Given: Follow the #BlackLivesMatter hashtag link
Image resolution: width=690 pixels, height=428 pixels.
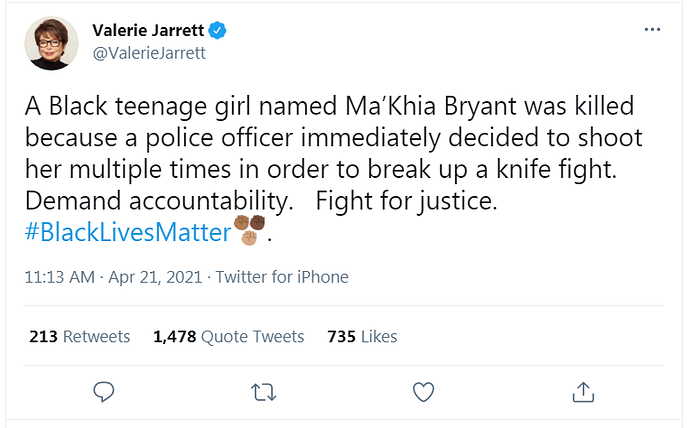Looking at the screenshot, I should (x=128, y=232).
